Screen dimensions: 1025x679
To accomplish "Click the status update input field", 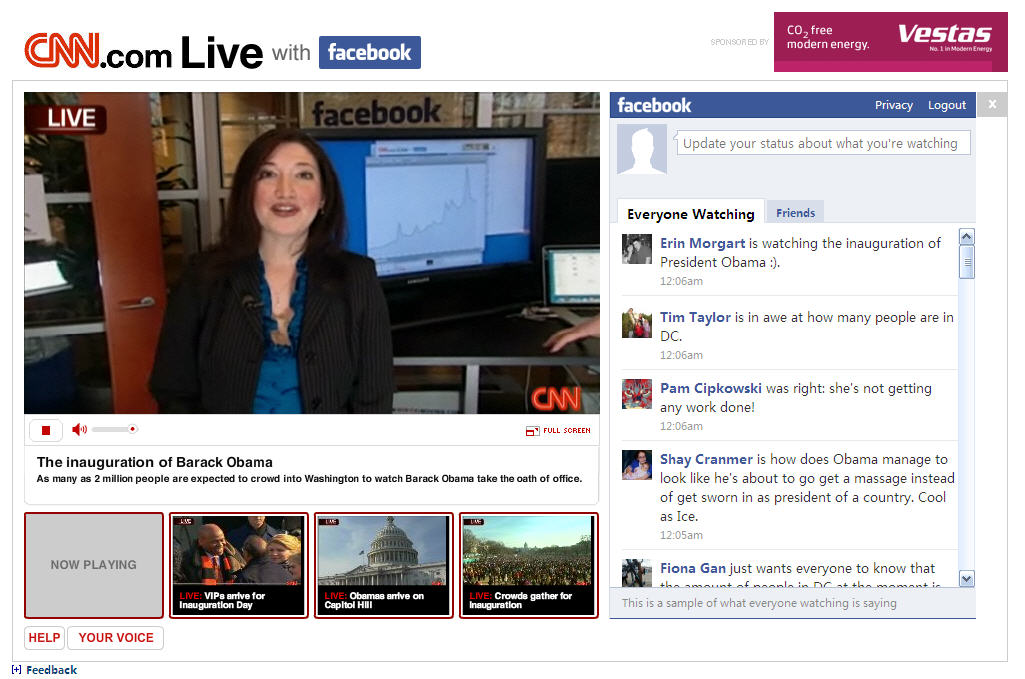I will [823, 143].
